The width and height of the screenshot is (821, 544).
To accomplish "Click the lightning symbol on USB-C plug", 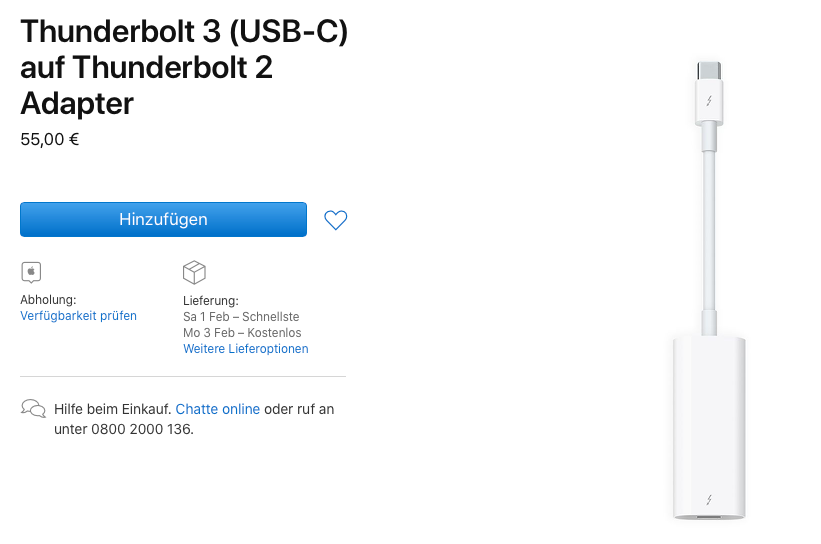I will click(709, 101).
